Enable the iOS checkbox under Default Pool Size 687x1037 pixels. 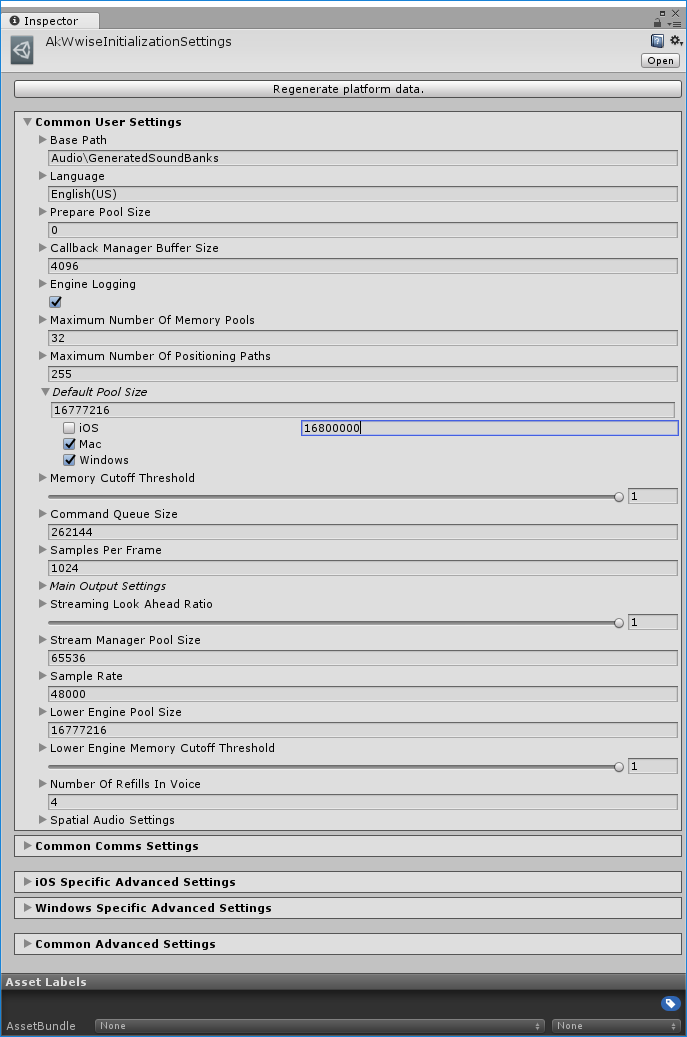pos(70,428)
